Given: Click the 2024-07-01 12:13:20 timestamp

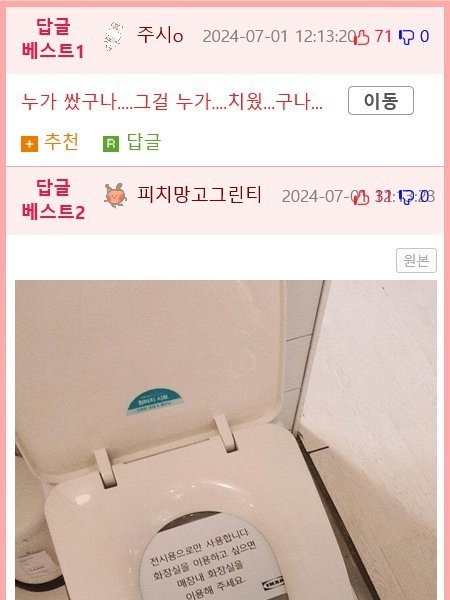Looking at the screenshot, I should click(x=280, y=37).
